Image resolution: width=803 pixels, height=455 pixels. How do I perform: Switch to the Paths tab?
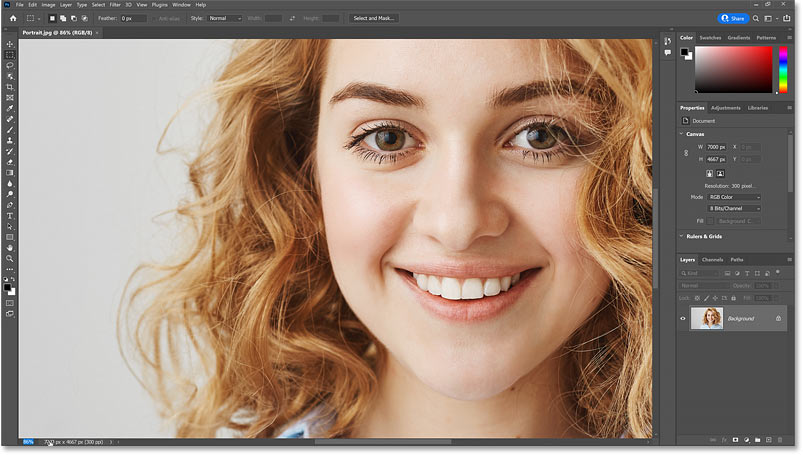pyautogui.click(x=736, y=260)
